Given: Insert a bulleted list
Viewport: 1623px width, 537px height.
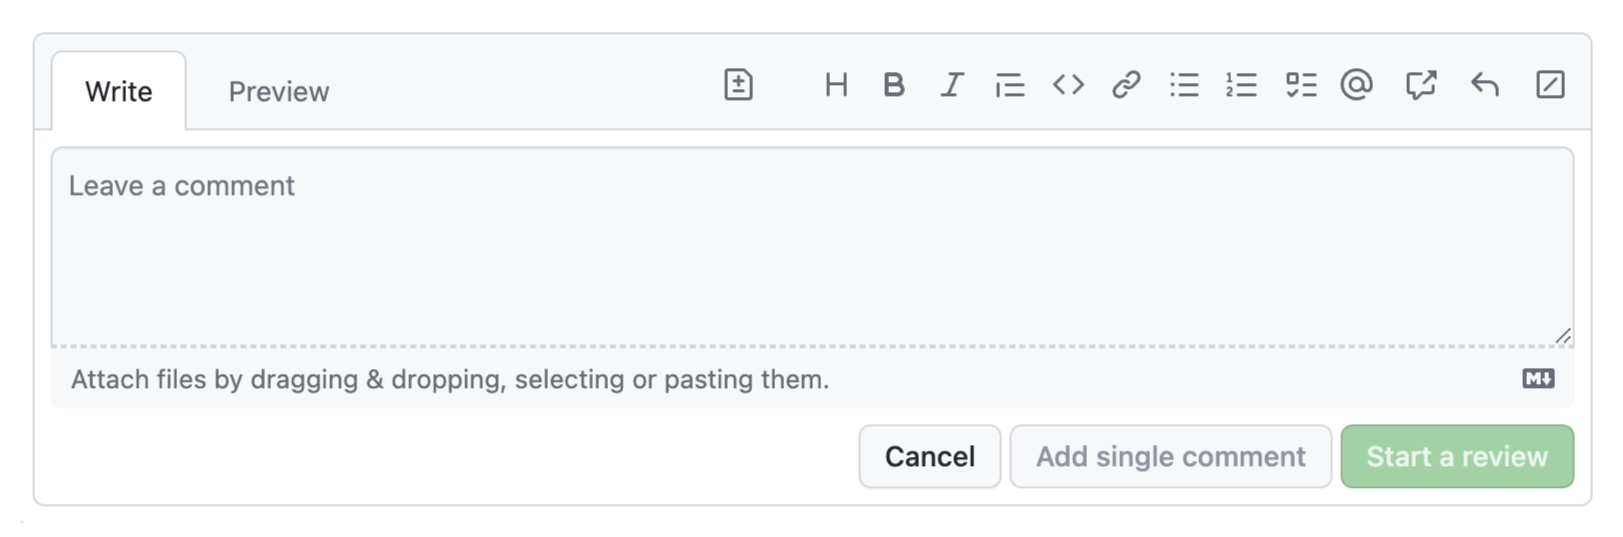Looking at the screenshot, I should [1184, 85].
